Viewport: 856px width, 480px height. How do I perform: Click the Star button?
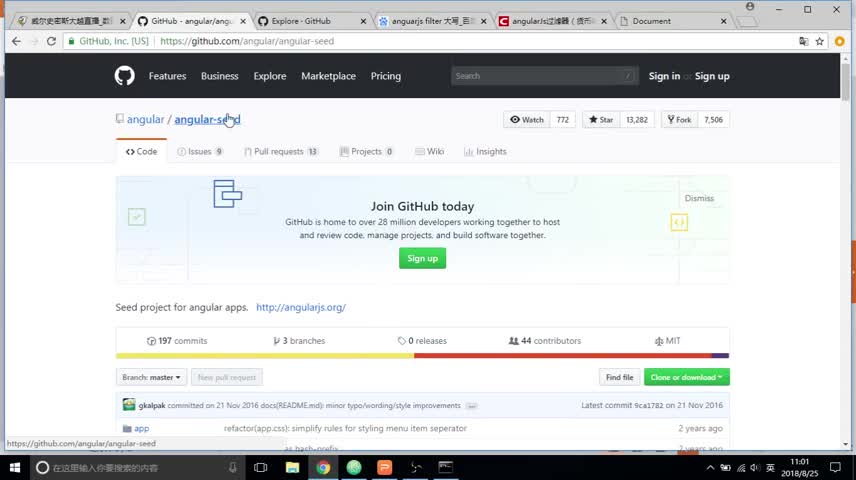click(601, 120)
